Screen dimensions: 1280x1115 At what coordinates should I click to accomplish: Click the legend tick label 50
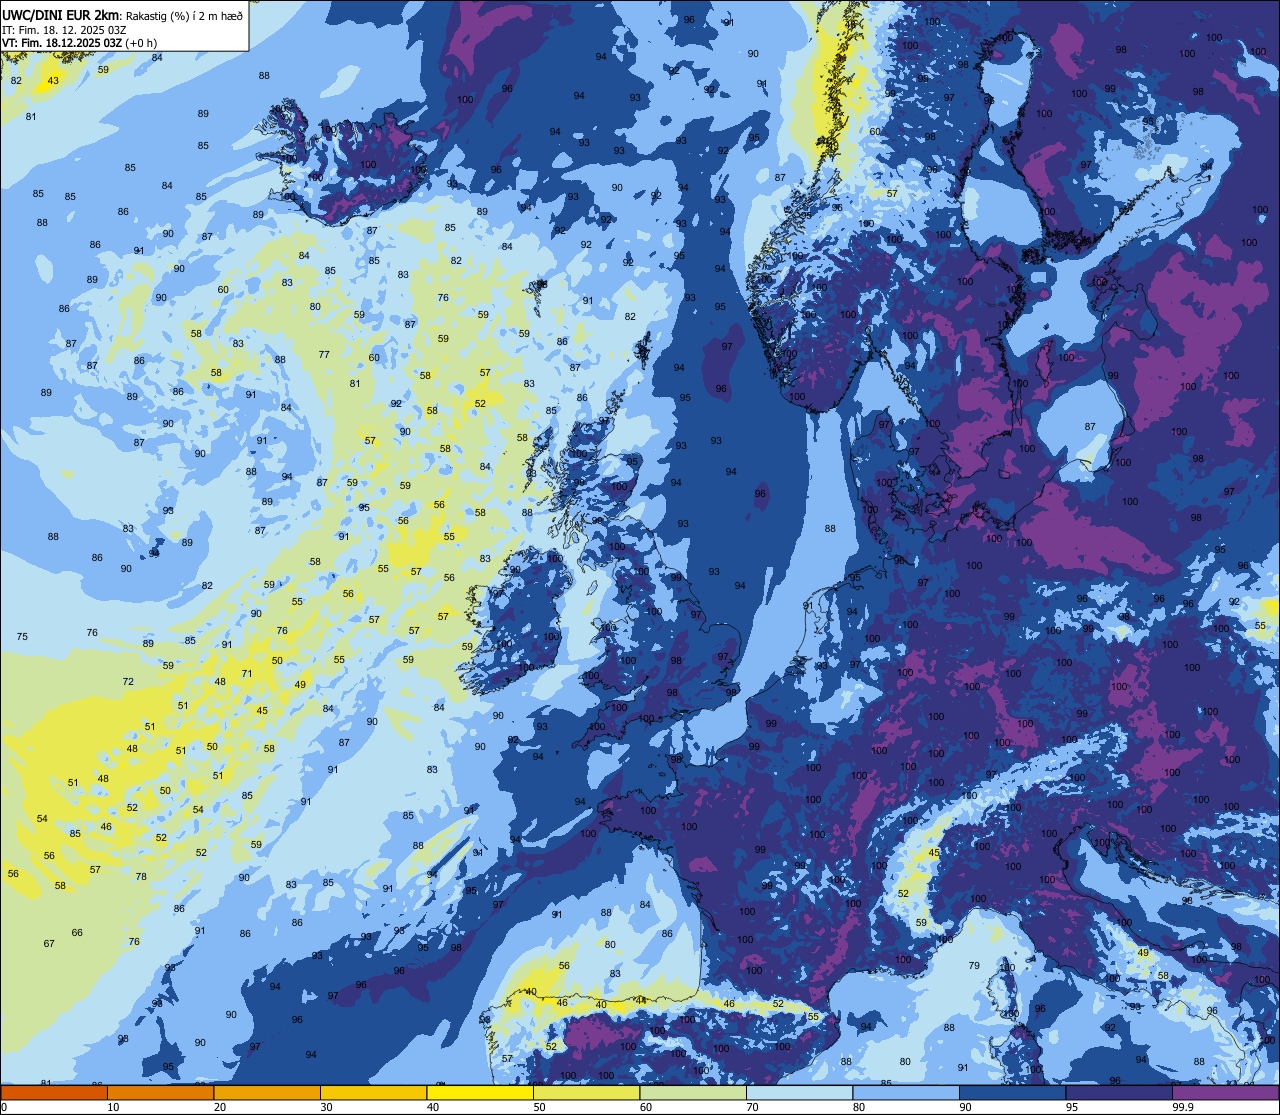539,1107
